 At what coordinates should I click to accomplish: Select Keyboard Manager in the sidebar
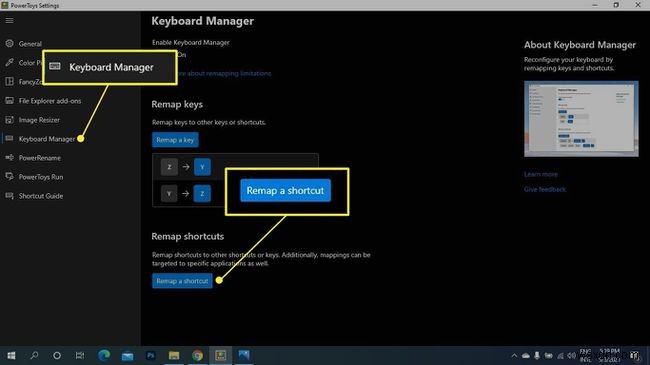[46, 139]
